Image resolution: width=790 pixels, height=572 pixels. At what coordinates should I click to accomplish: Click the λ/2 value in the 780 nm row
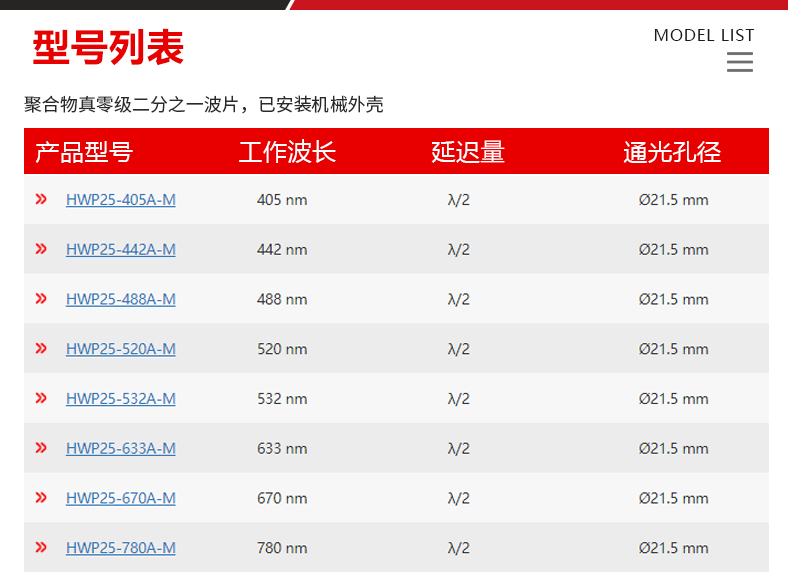(x=458, y=548)
